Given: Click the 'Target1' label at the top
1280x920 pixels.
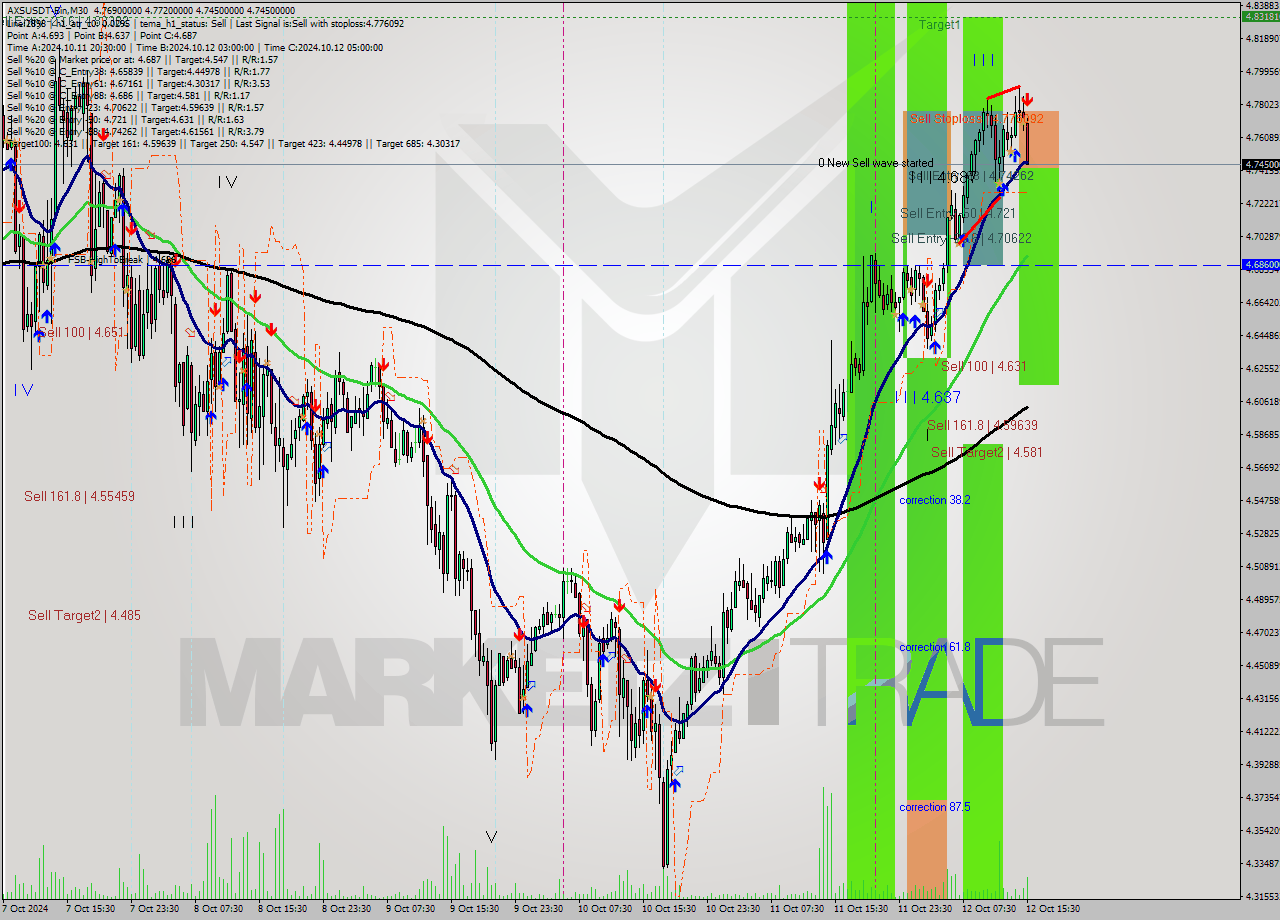Looking at the screenshot, I should 940,24.
